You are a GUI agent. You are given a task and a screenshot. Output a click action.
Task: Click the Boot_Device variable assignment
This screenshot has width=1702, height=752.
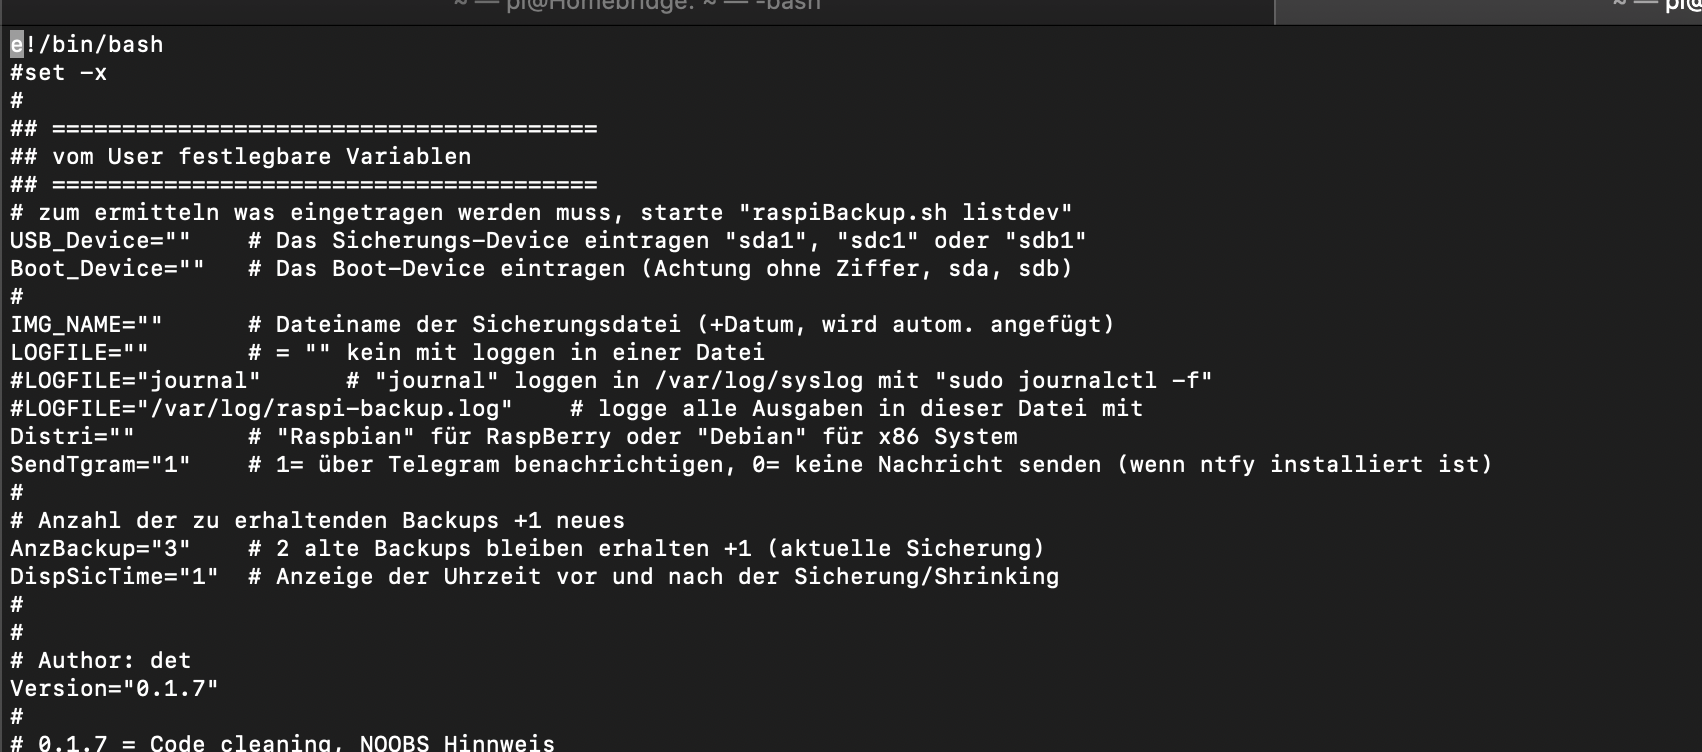point(107,269)
